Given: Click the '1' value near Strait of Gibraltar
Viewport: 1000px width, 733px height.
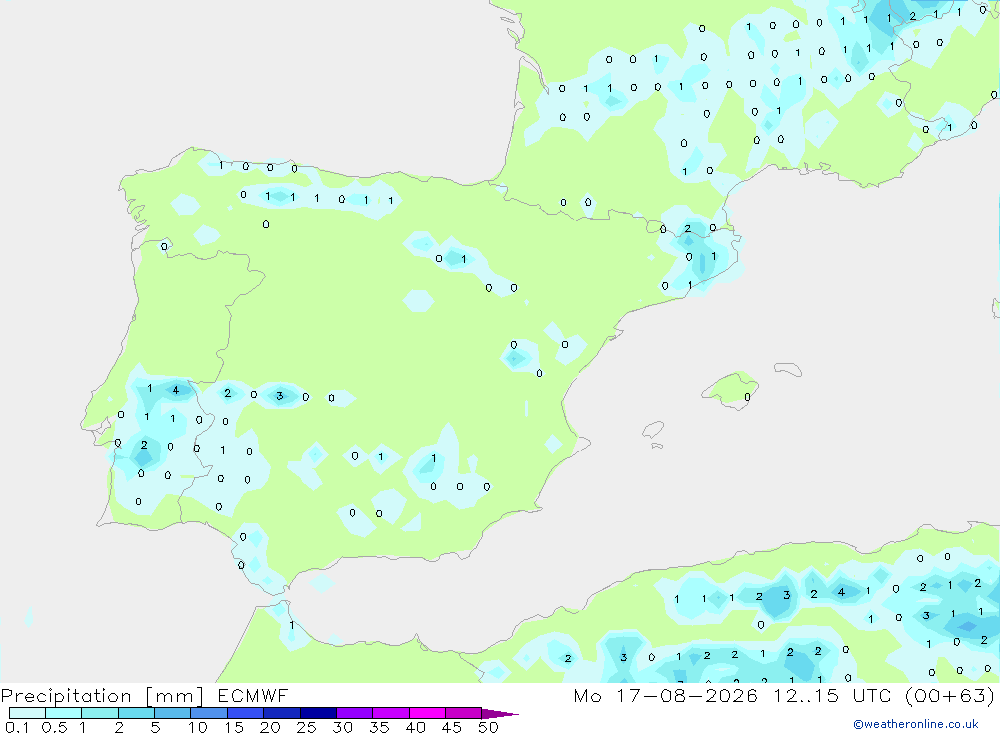Looking at the screenshot, I should pyautogui.click(x=291, y=625).
